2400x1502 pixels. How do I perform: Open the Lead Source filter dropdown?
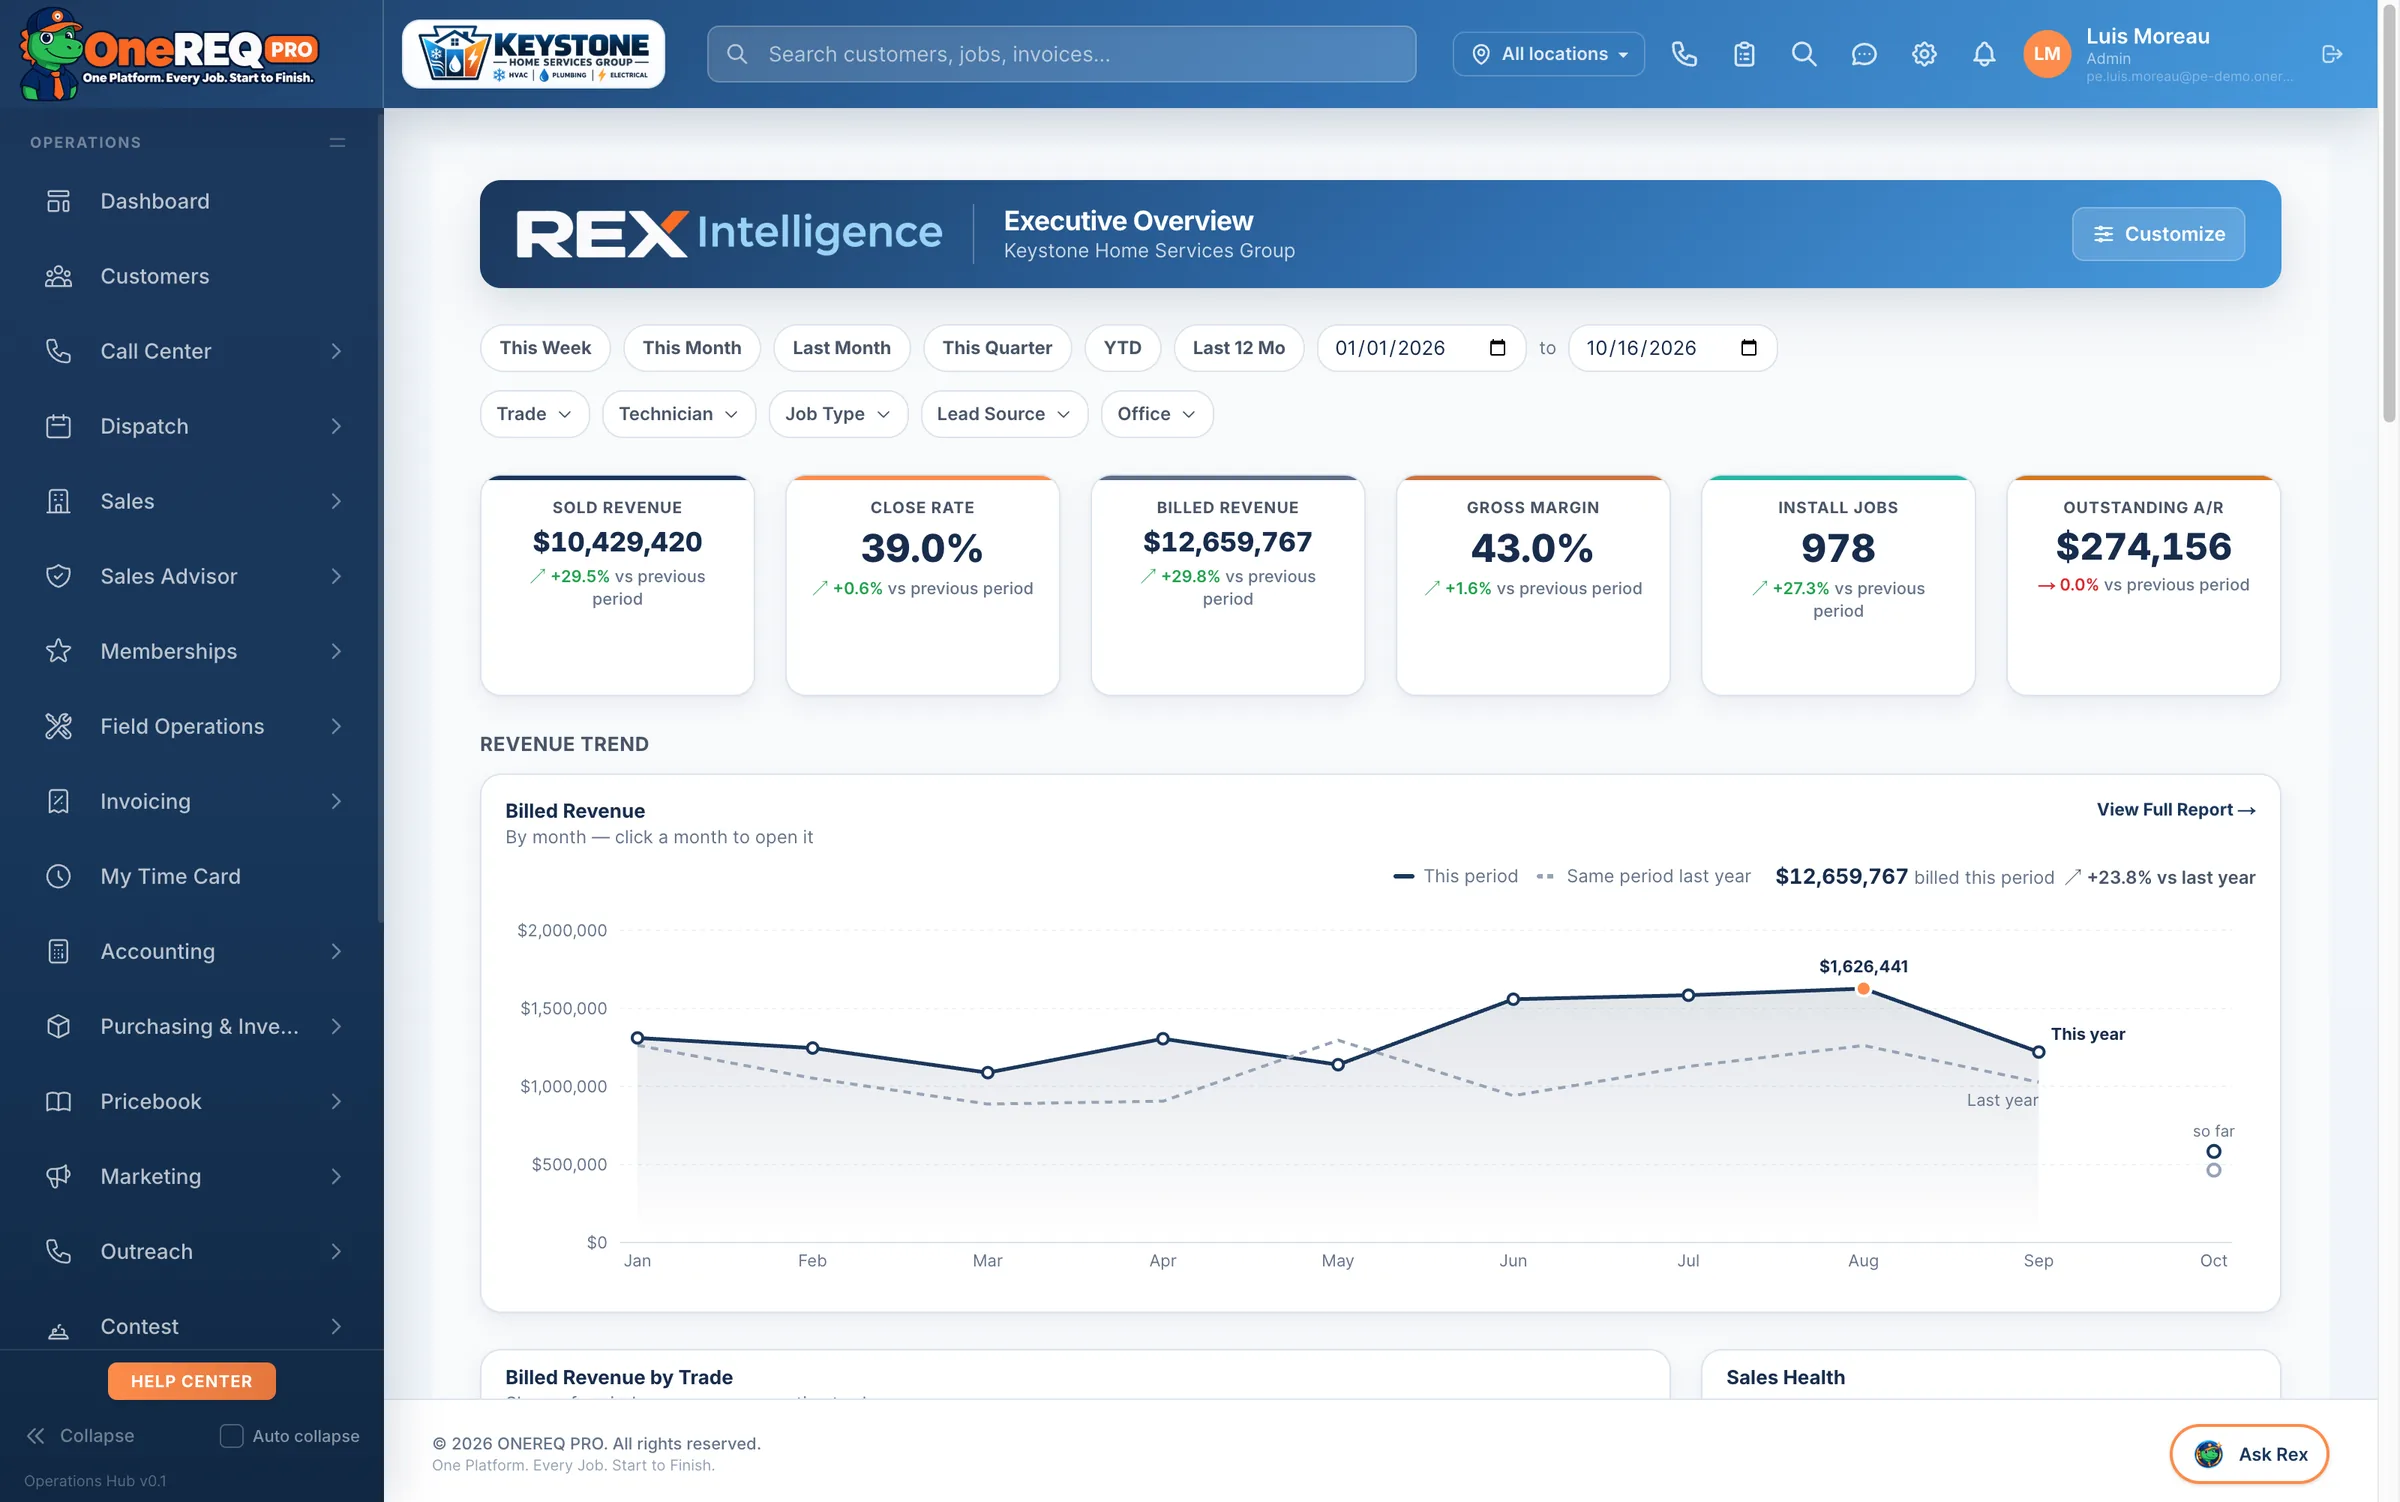(1004, 414)
